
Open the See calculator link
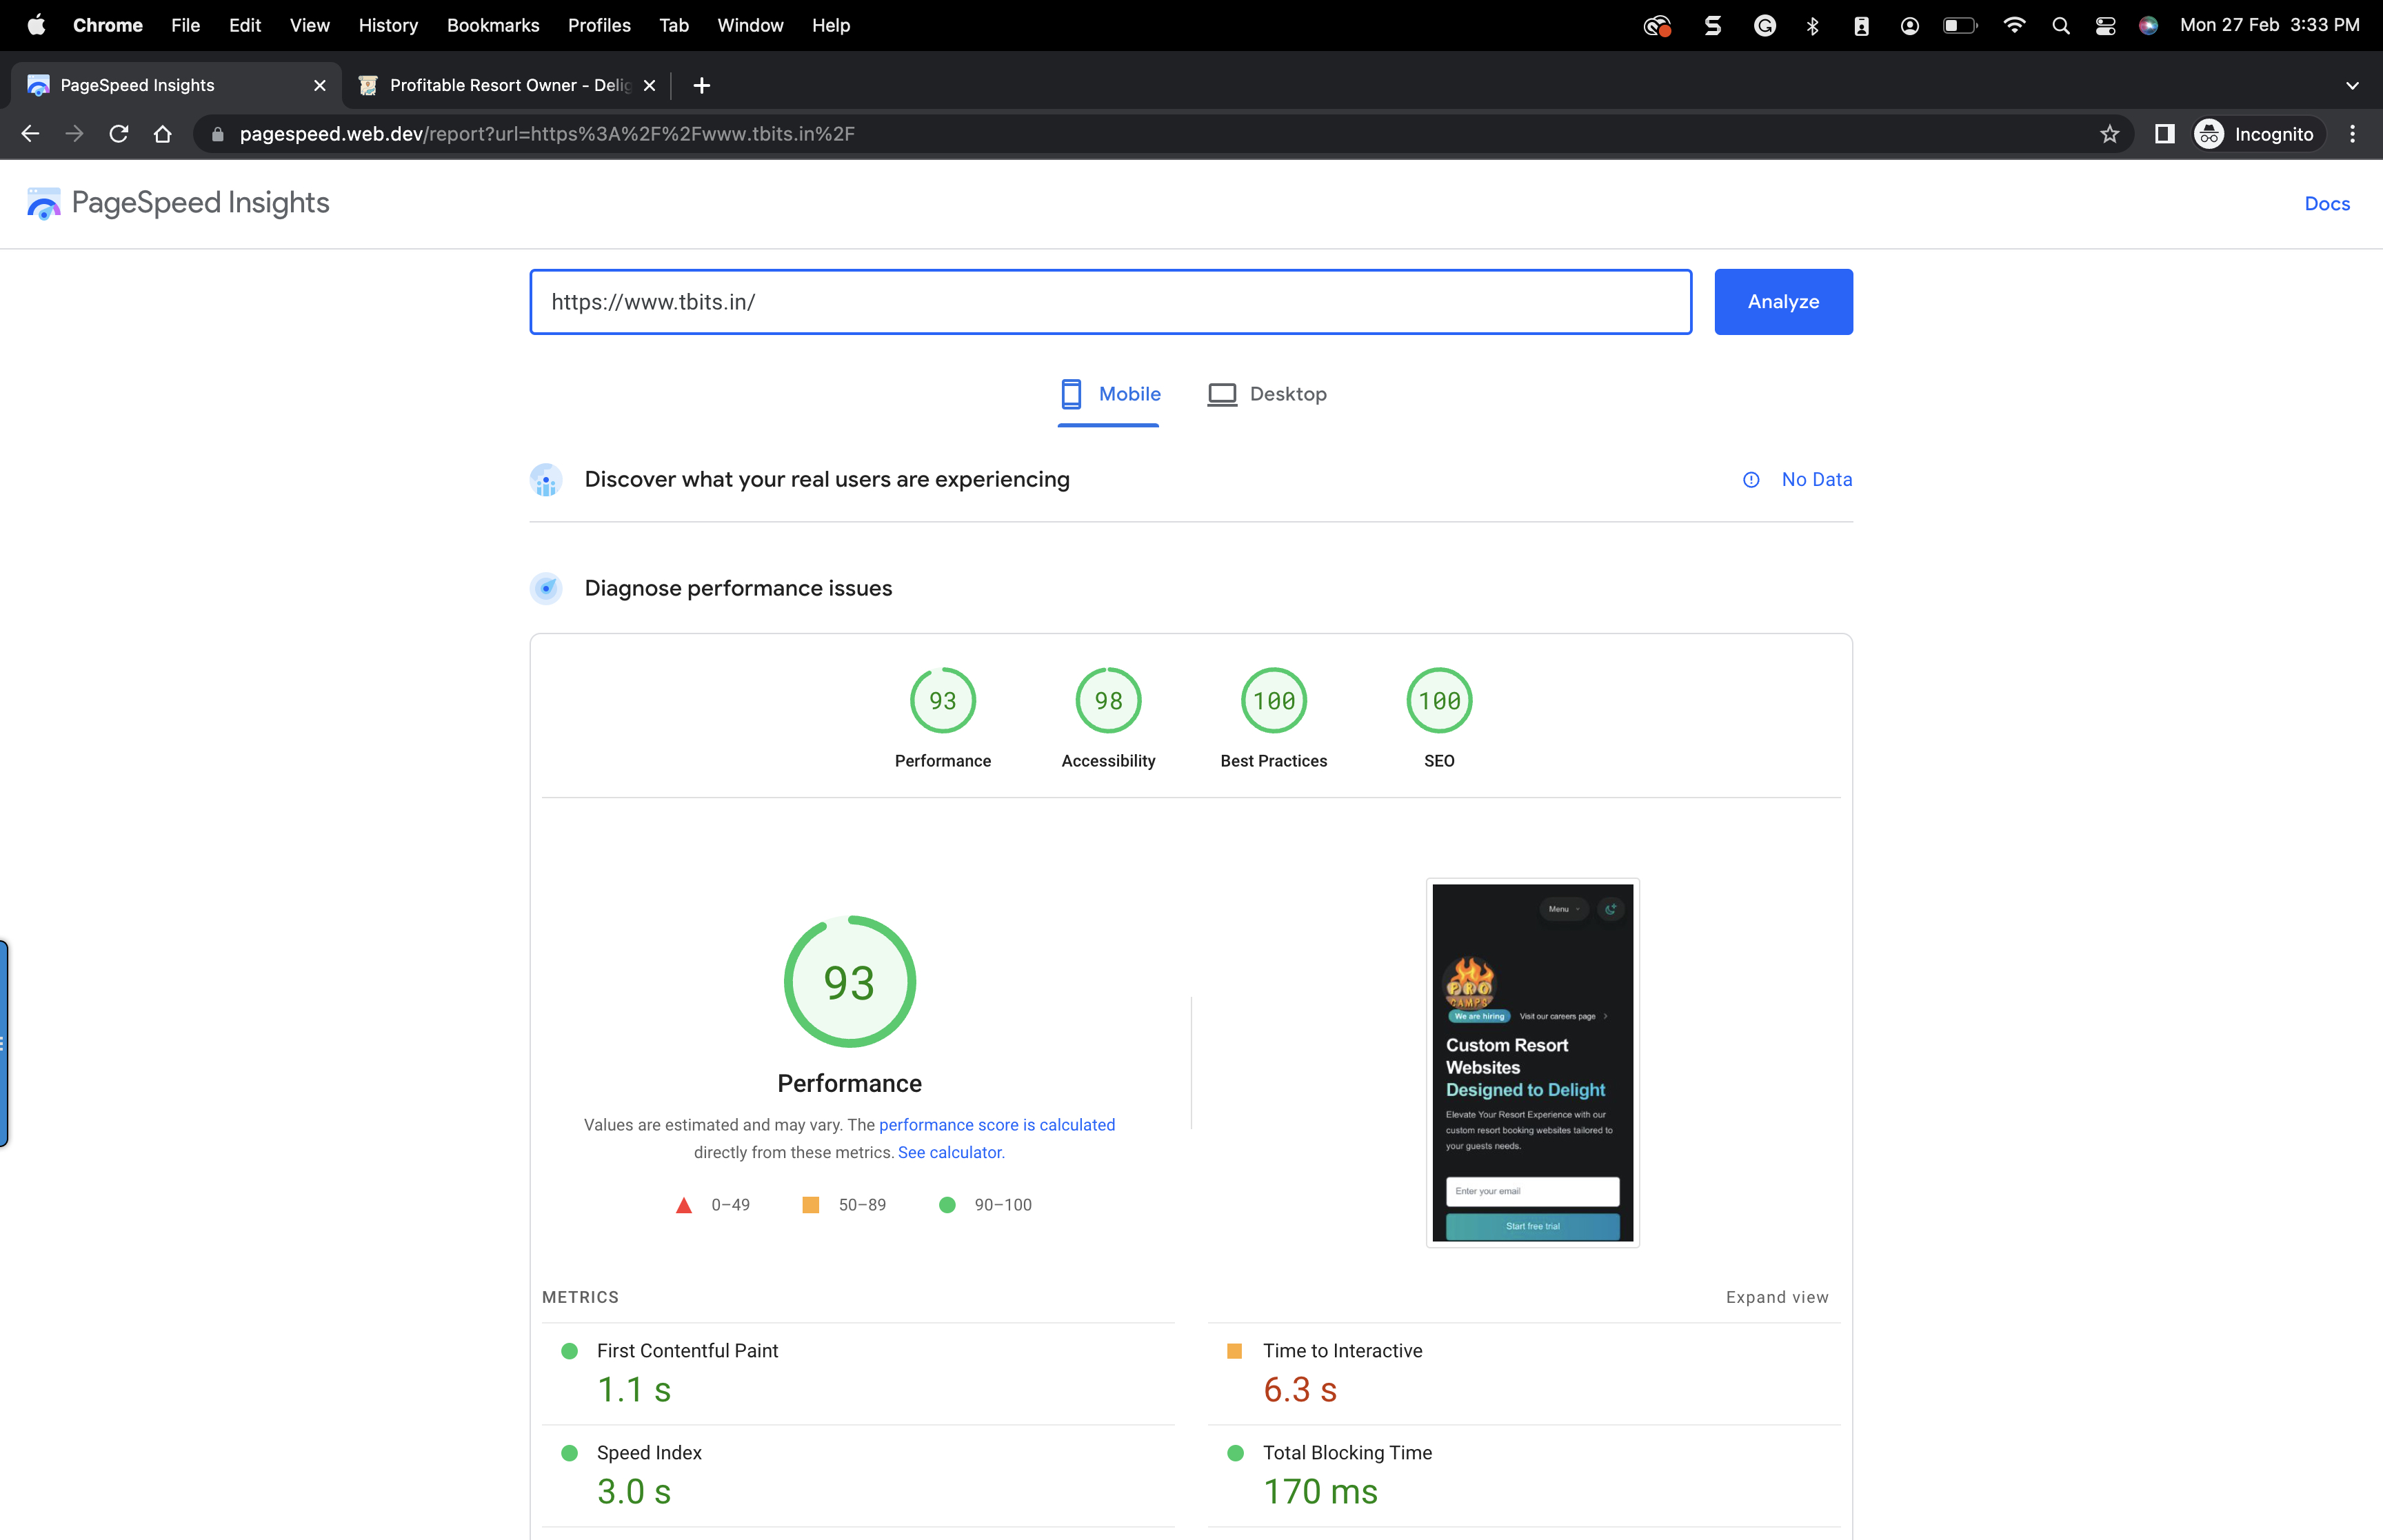click(x=950, y=1153)
